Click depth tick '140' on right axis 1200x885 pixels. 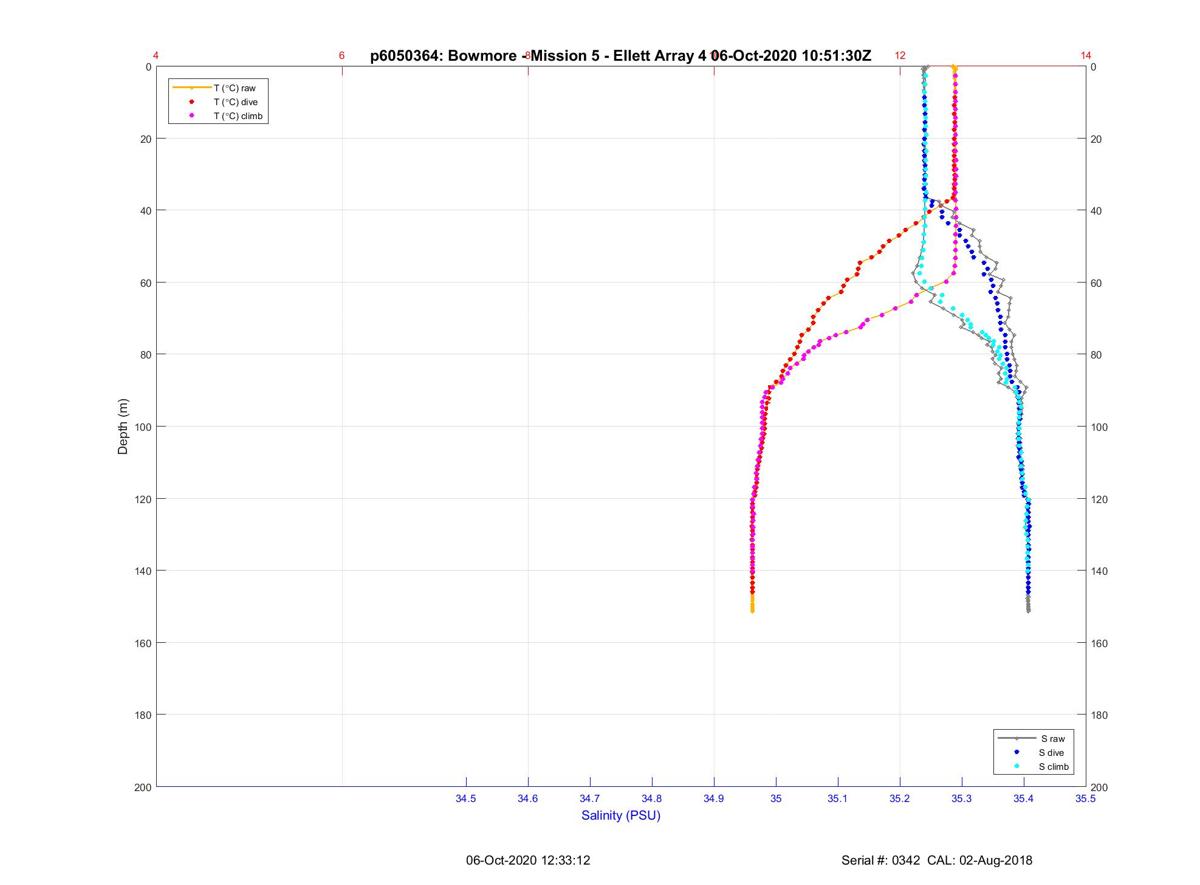[1101, 571]
